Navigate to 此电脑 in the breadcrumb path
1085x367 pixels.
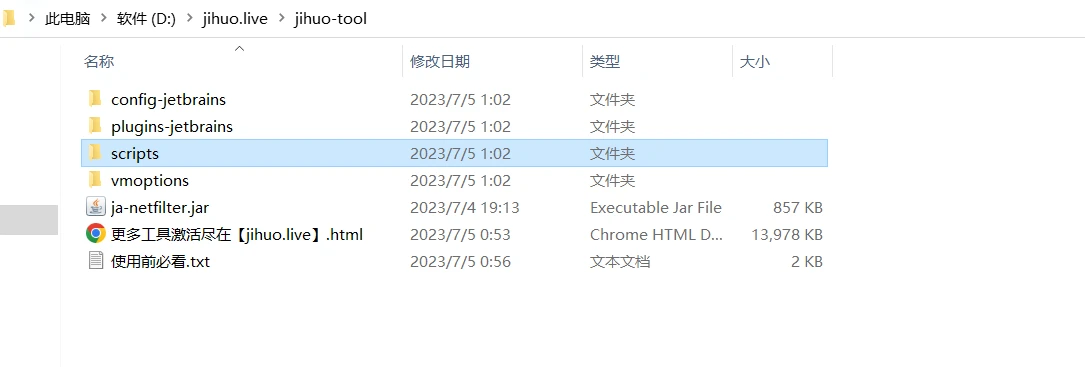[x=68, y=19]
